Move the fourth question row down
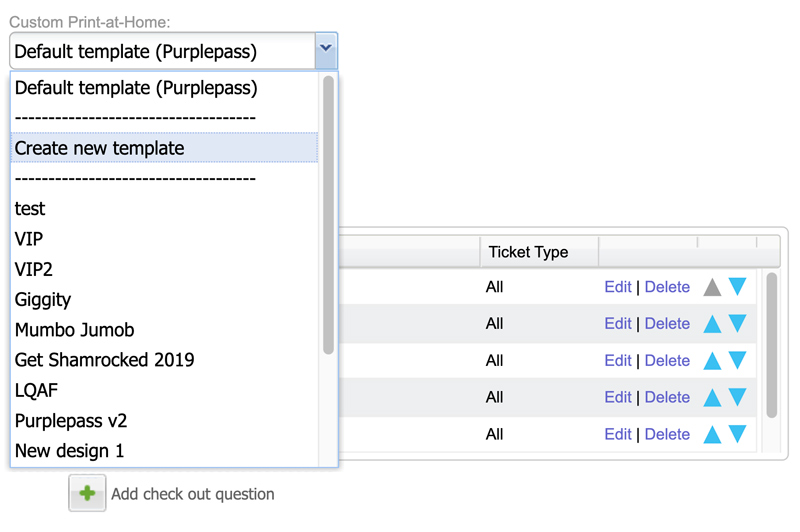Image resolution: width=800 pixels, height=532 pixels. pos(738,396)
